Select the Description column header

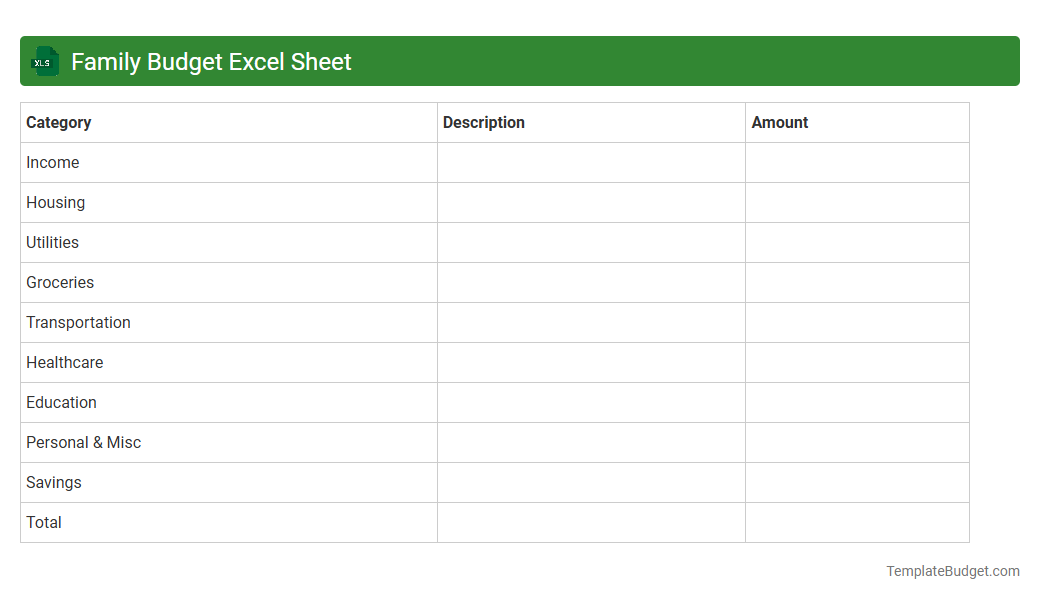pyautogui.click(x=484, y=122)
